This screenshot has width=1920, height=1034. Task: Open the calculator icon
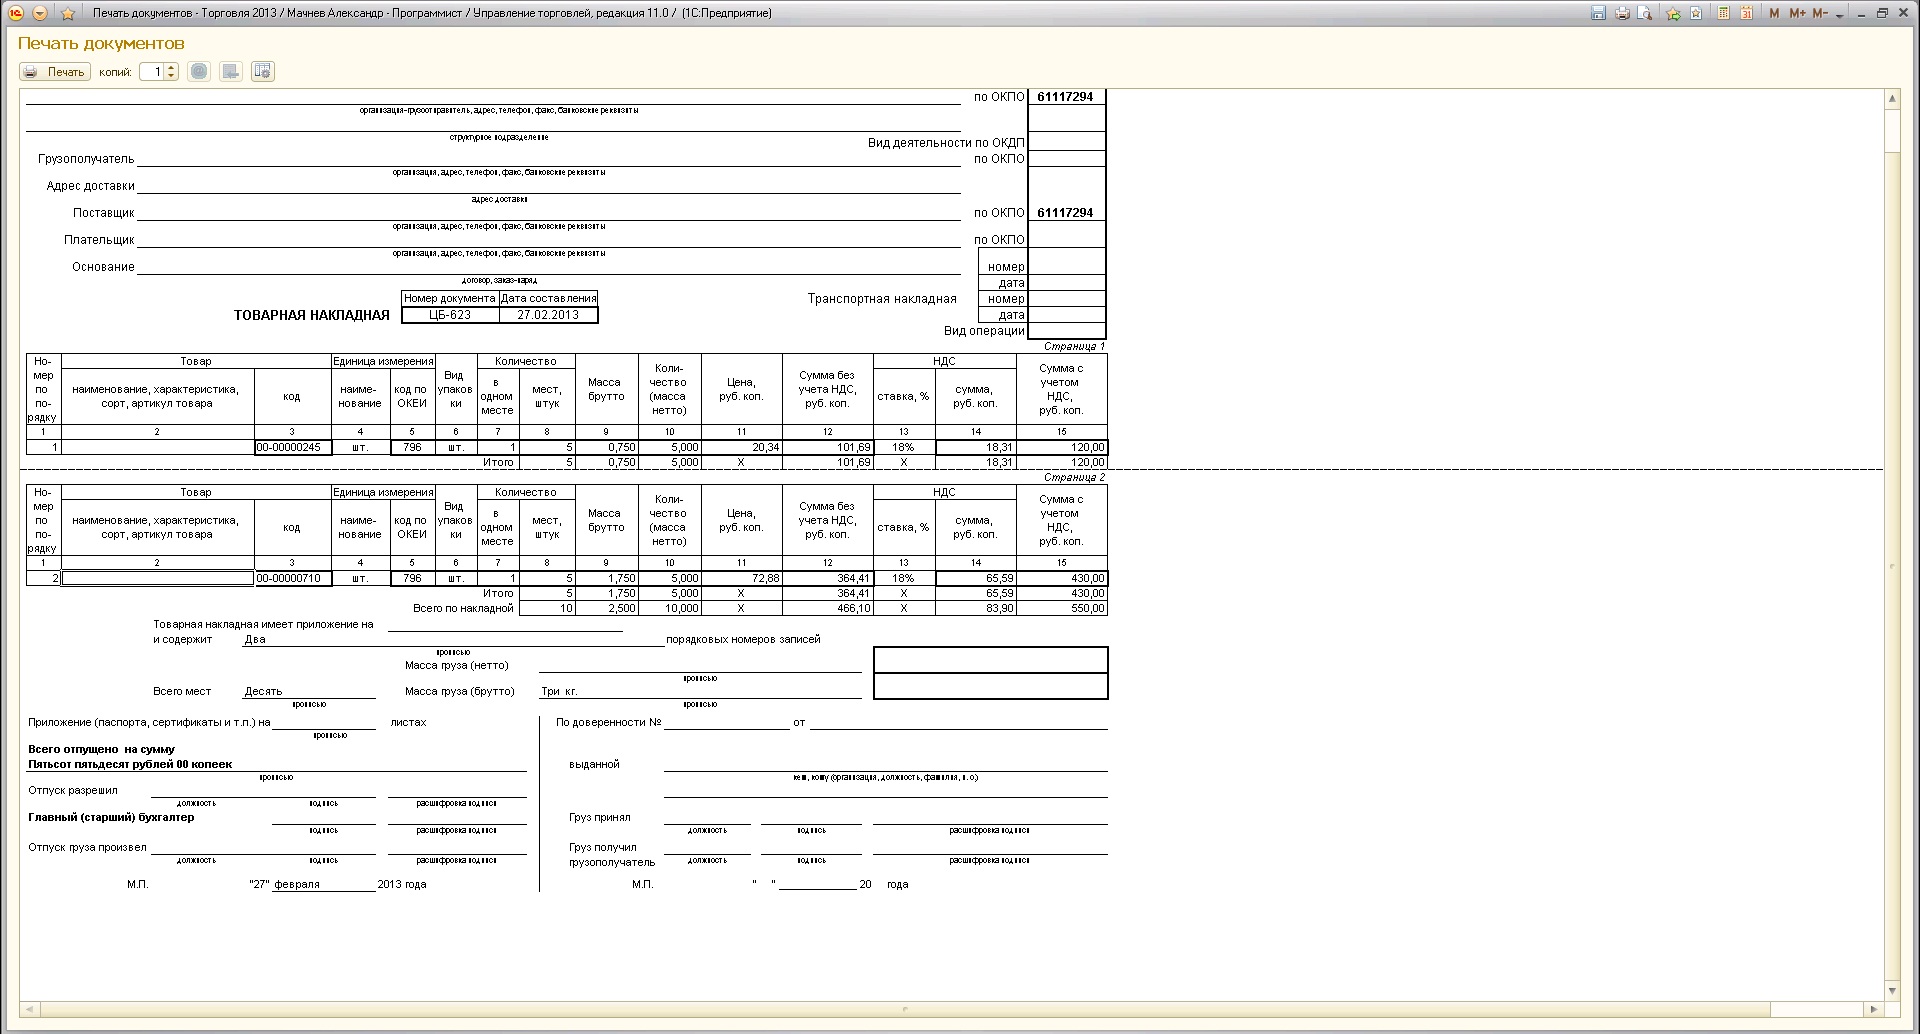(1724, 13)
